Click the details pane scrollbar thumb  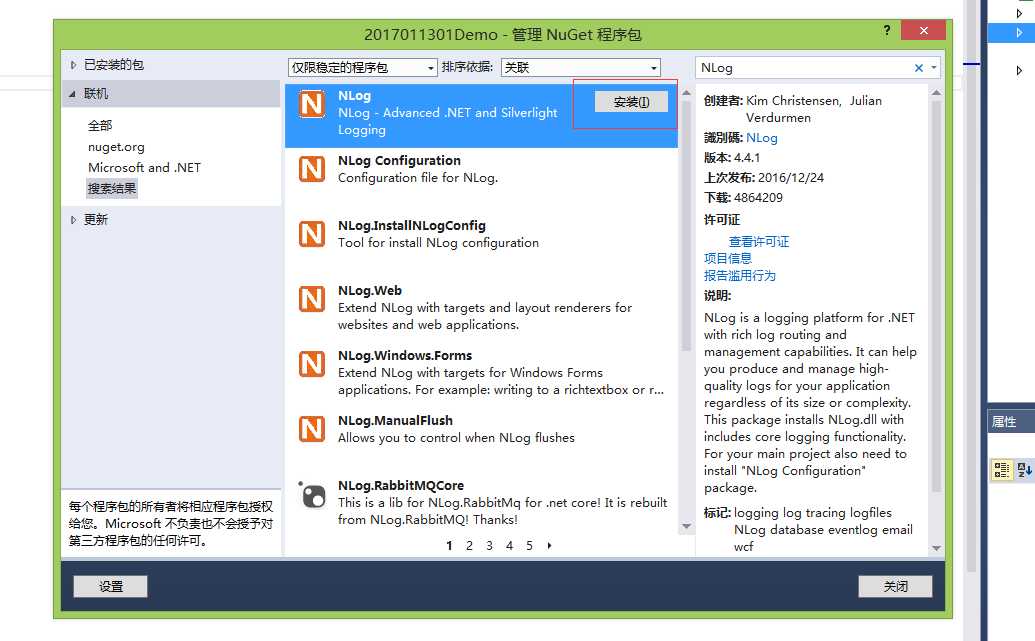tap(936, 296)
